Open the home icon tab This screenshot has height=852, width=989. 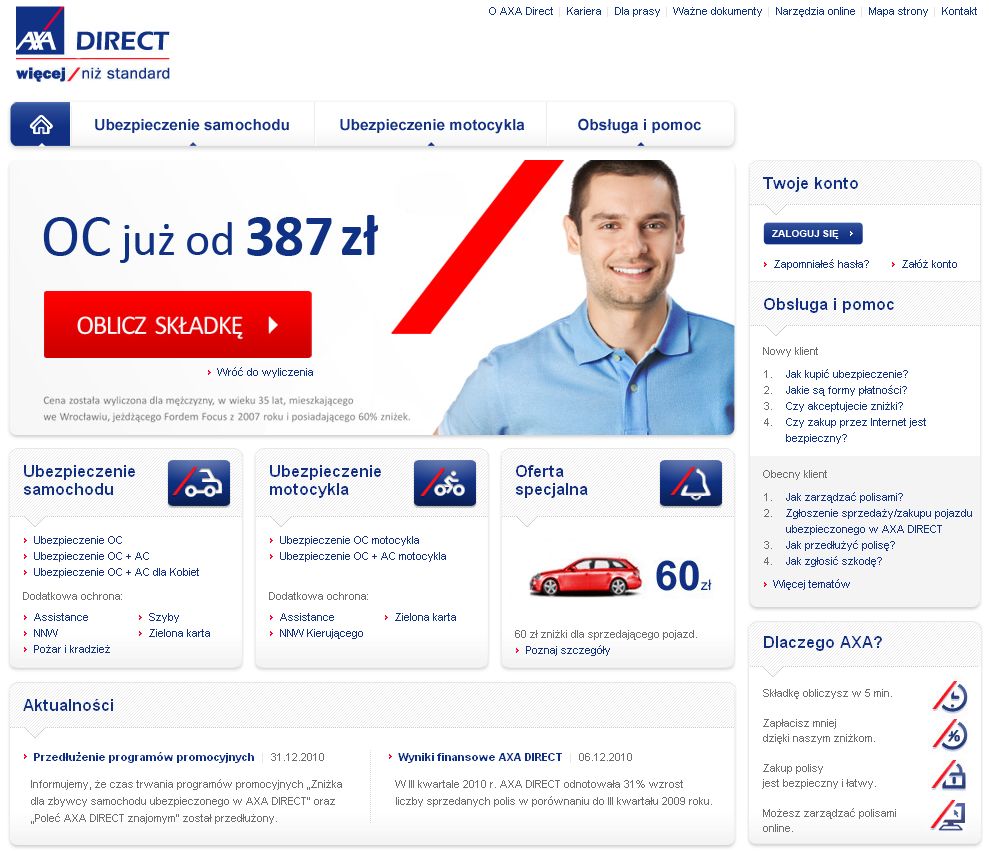point(40,124)
